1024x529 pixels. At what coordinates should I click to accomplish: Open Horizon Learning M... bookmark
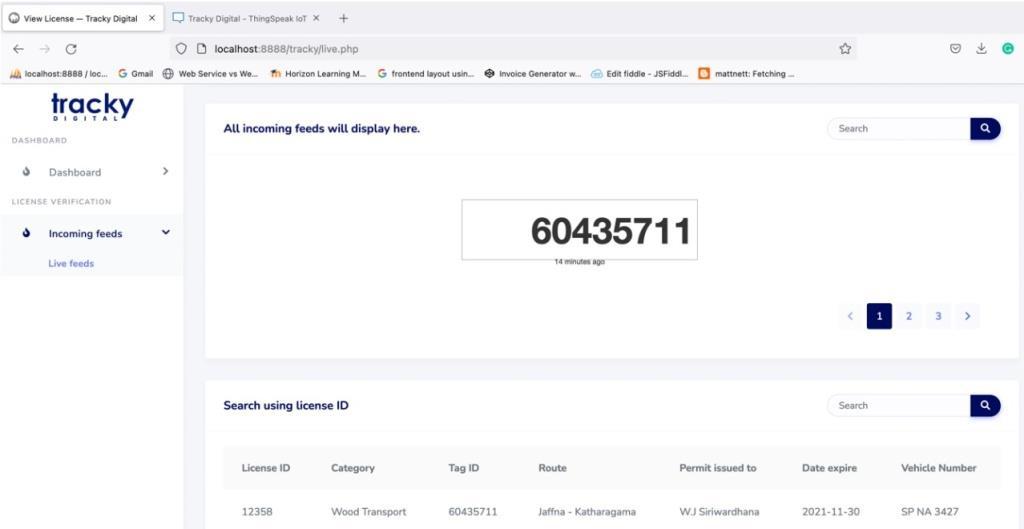(318, 74)
